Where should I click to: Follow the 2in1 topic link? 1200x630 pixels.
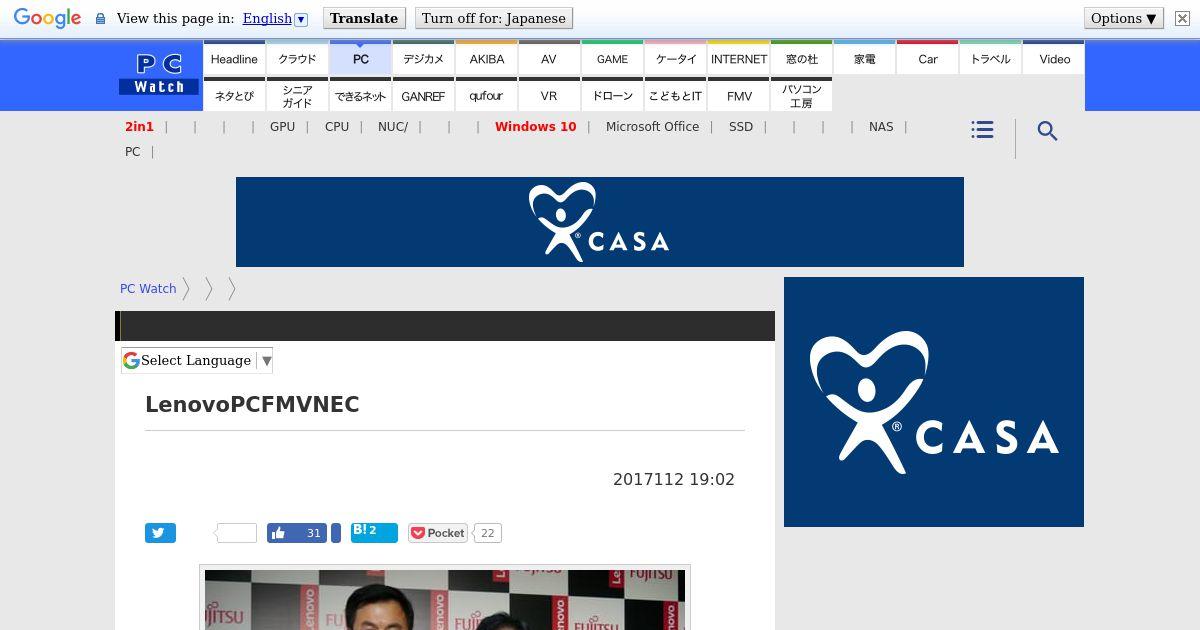(x=139, y=126)
